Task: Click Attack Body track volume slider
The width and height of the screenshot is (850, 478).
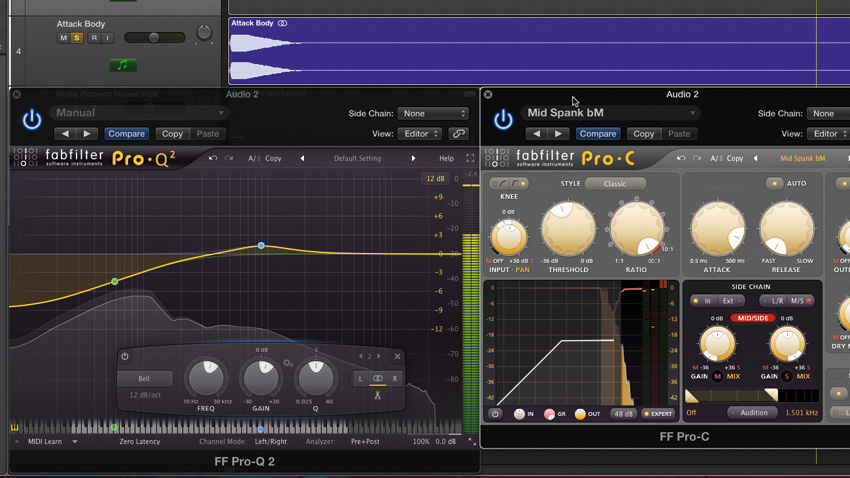Action: (x=154, y=37)
